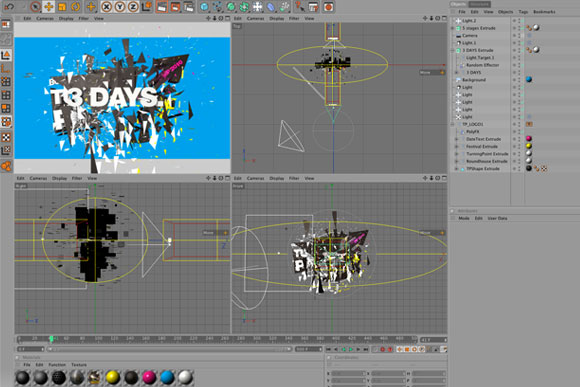Toggle visibility dots for the Camera object
Image resolution: width=580 pixels, height=387 pixels.
pyautogui.click(x=519, y=36)
